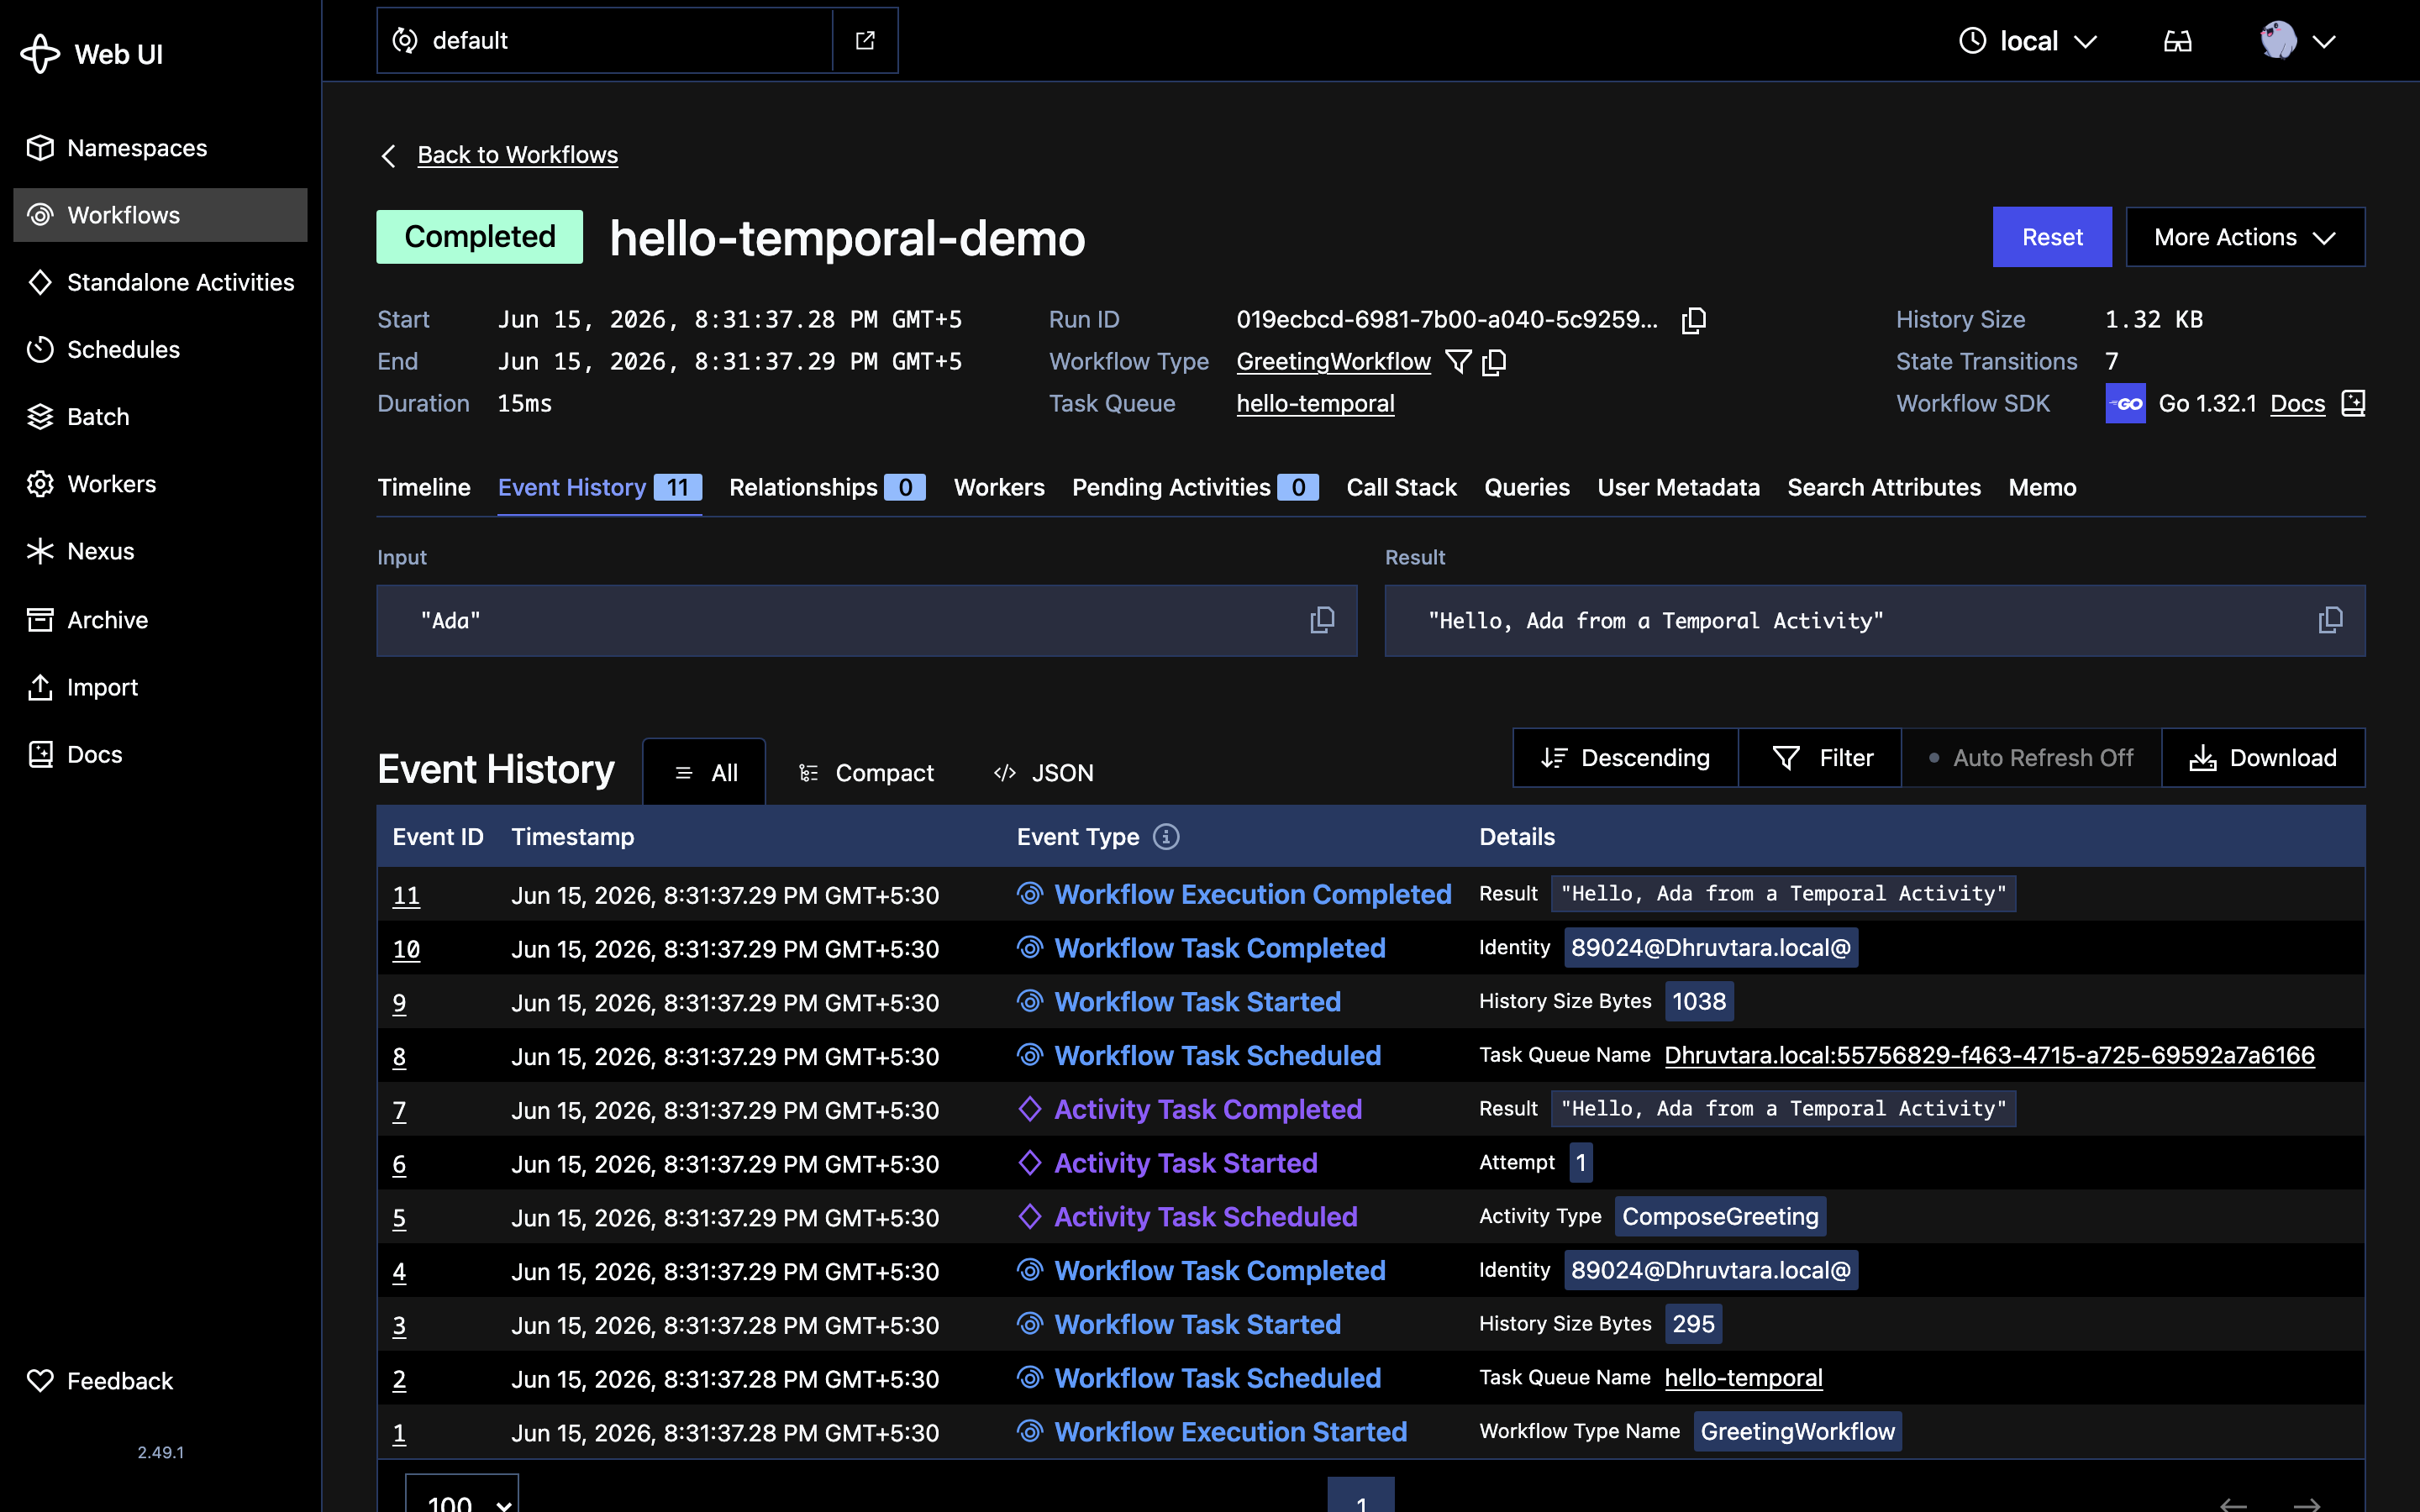Image resolution: width=2420 pixels, height=1512 pixels.
Task: Switch event view to Compact
Action: point(866,772)
